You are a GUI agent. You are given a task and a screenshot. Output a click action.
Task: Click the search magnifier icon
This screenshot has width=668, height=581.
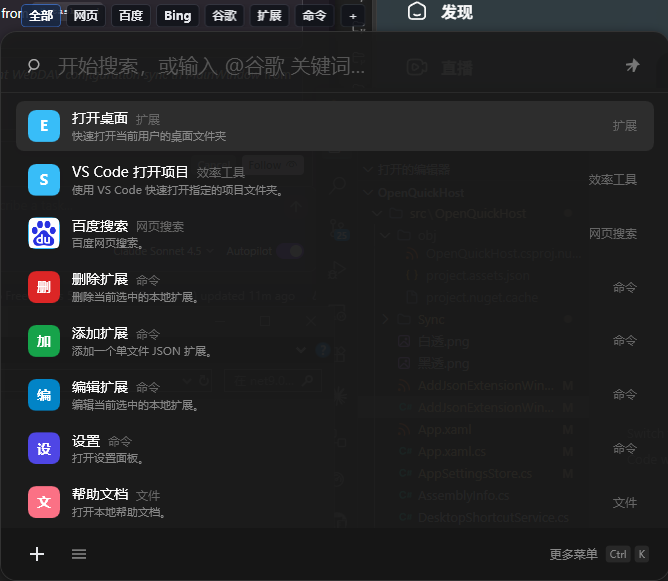coord(34,66)
